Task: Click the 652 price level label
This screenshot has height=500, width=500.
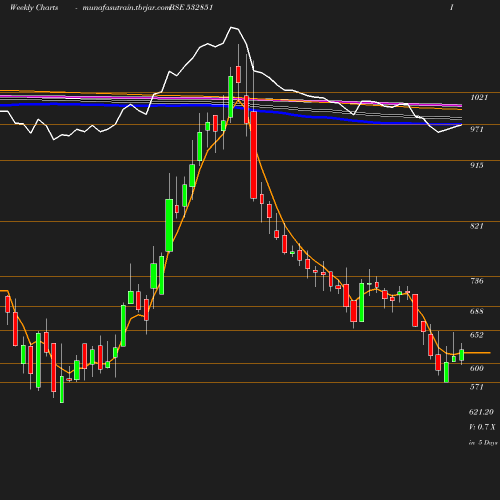Action: 476,335
